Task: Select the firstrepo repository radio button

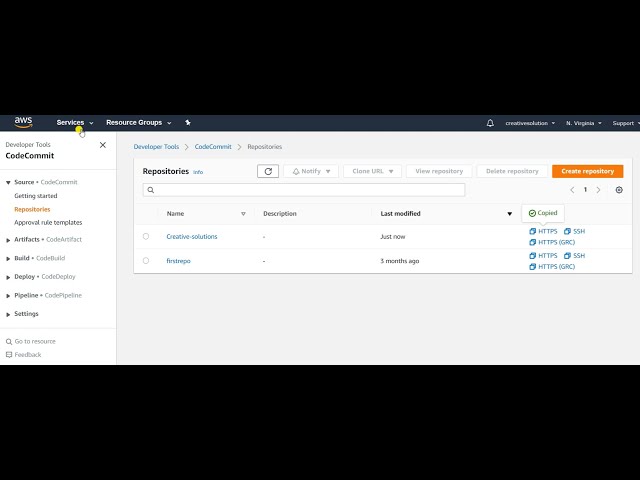Action: (x=146, y=261)
